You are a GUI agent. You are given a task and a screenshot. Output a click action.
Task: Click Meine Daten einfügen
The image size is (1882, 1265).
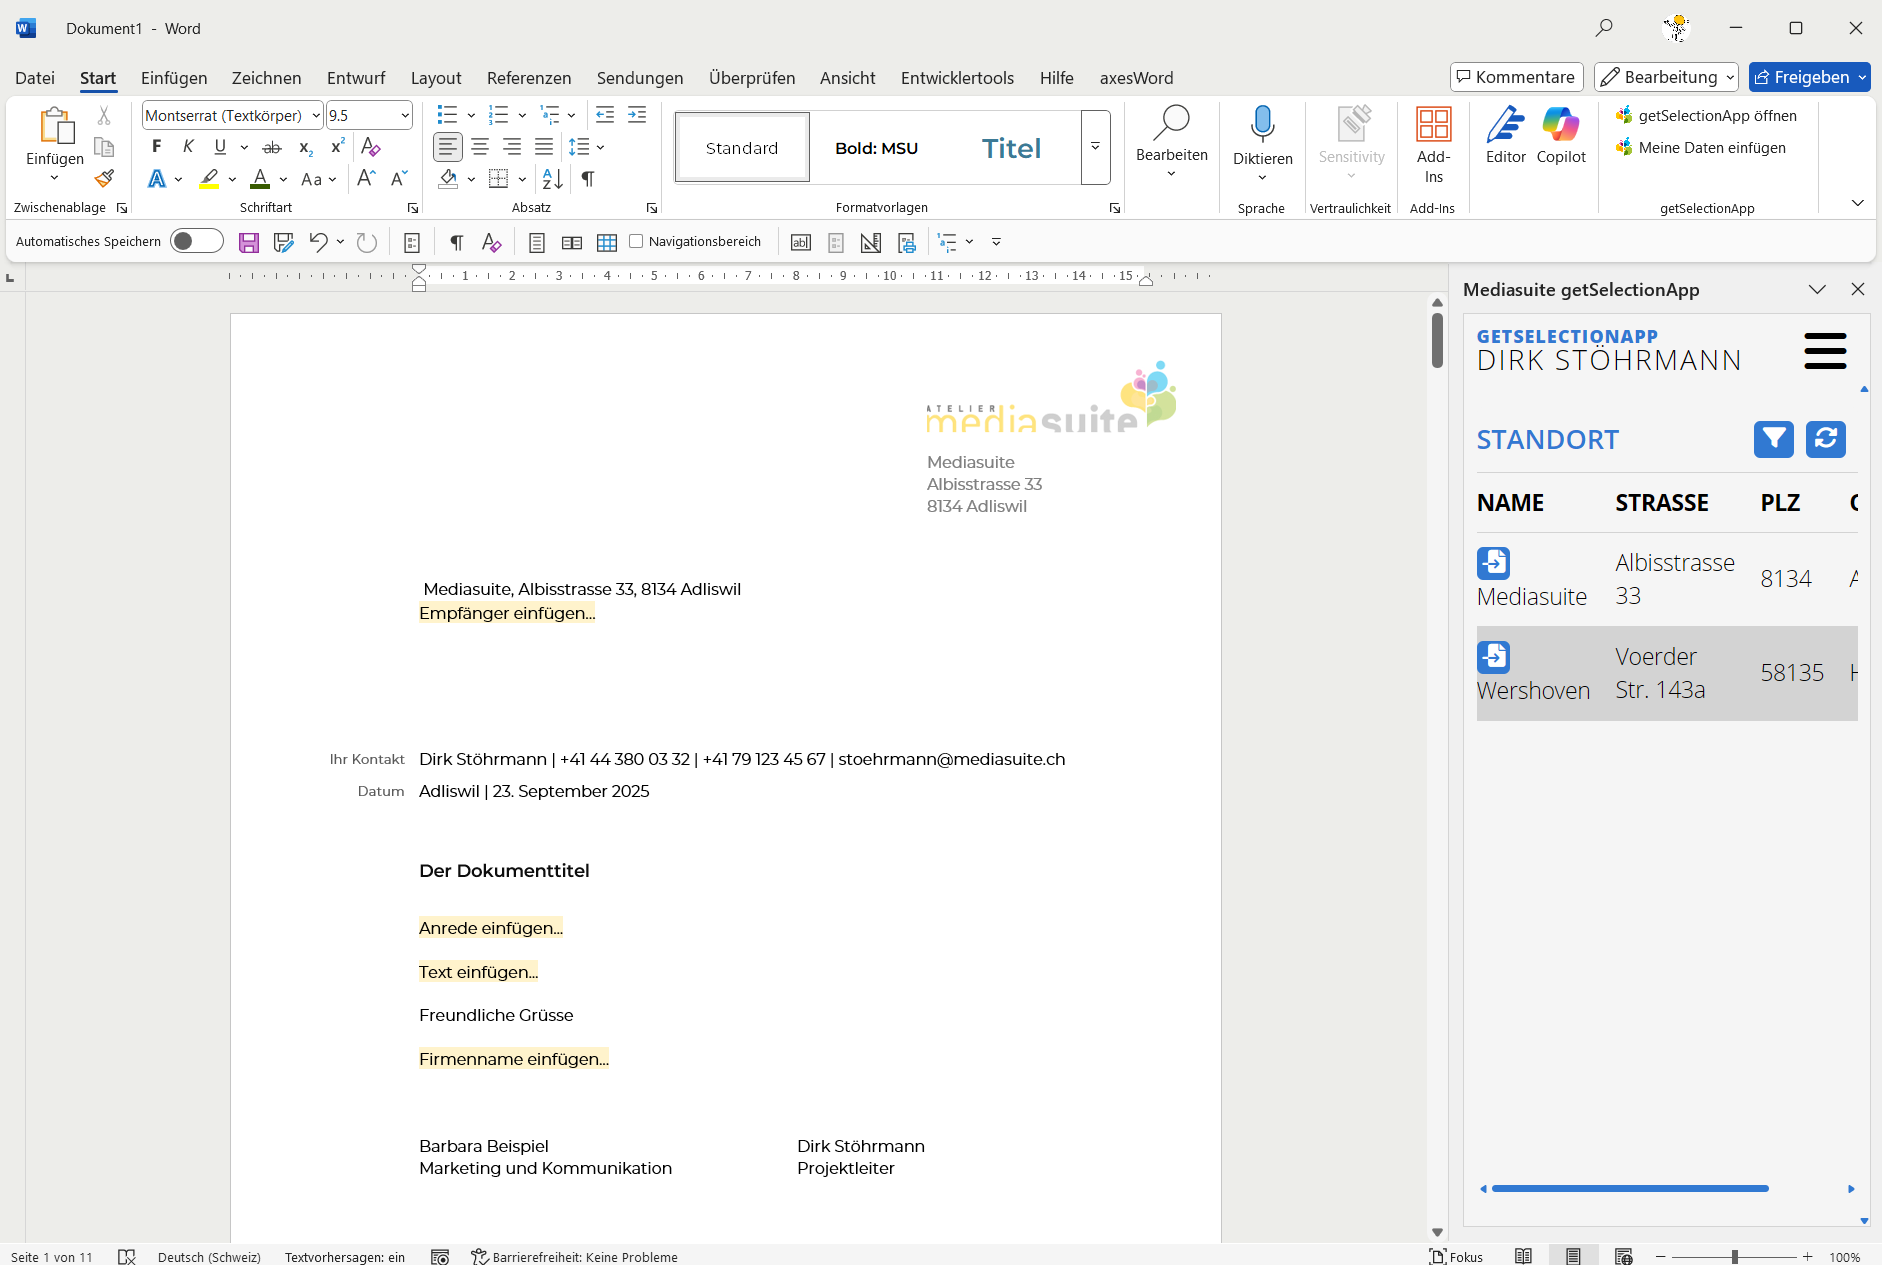click(x=1711, y=148)
